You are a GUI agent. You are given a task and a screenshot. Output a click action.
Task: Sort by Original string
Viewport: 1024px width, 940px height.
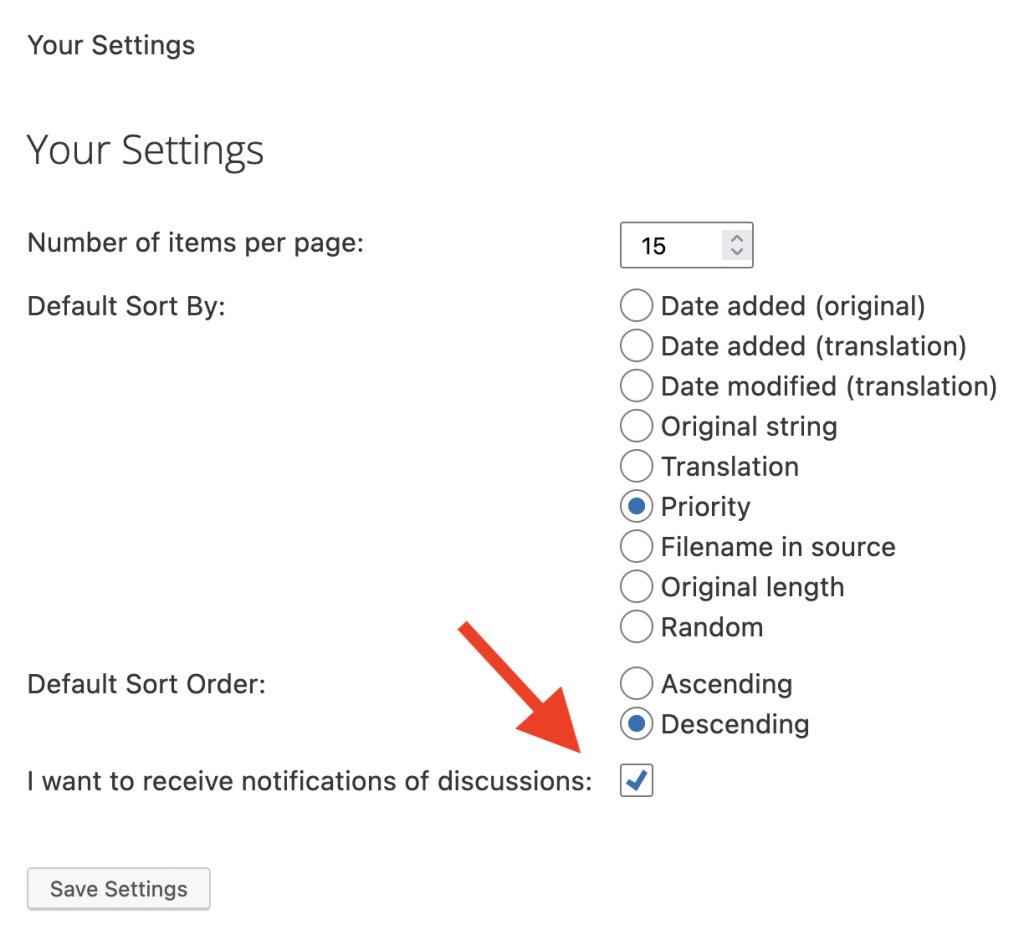click(636, 426)
